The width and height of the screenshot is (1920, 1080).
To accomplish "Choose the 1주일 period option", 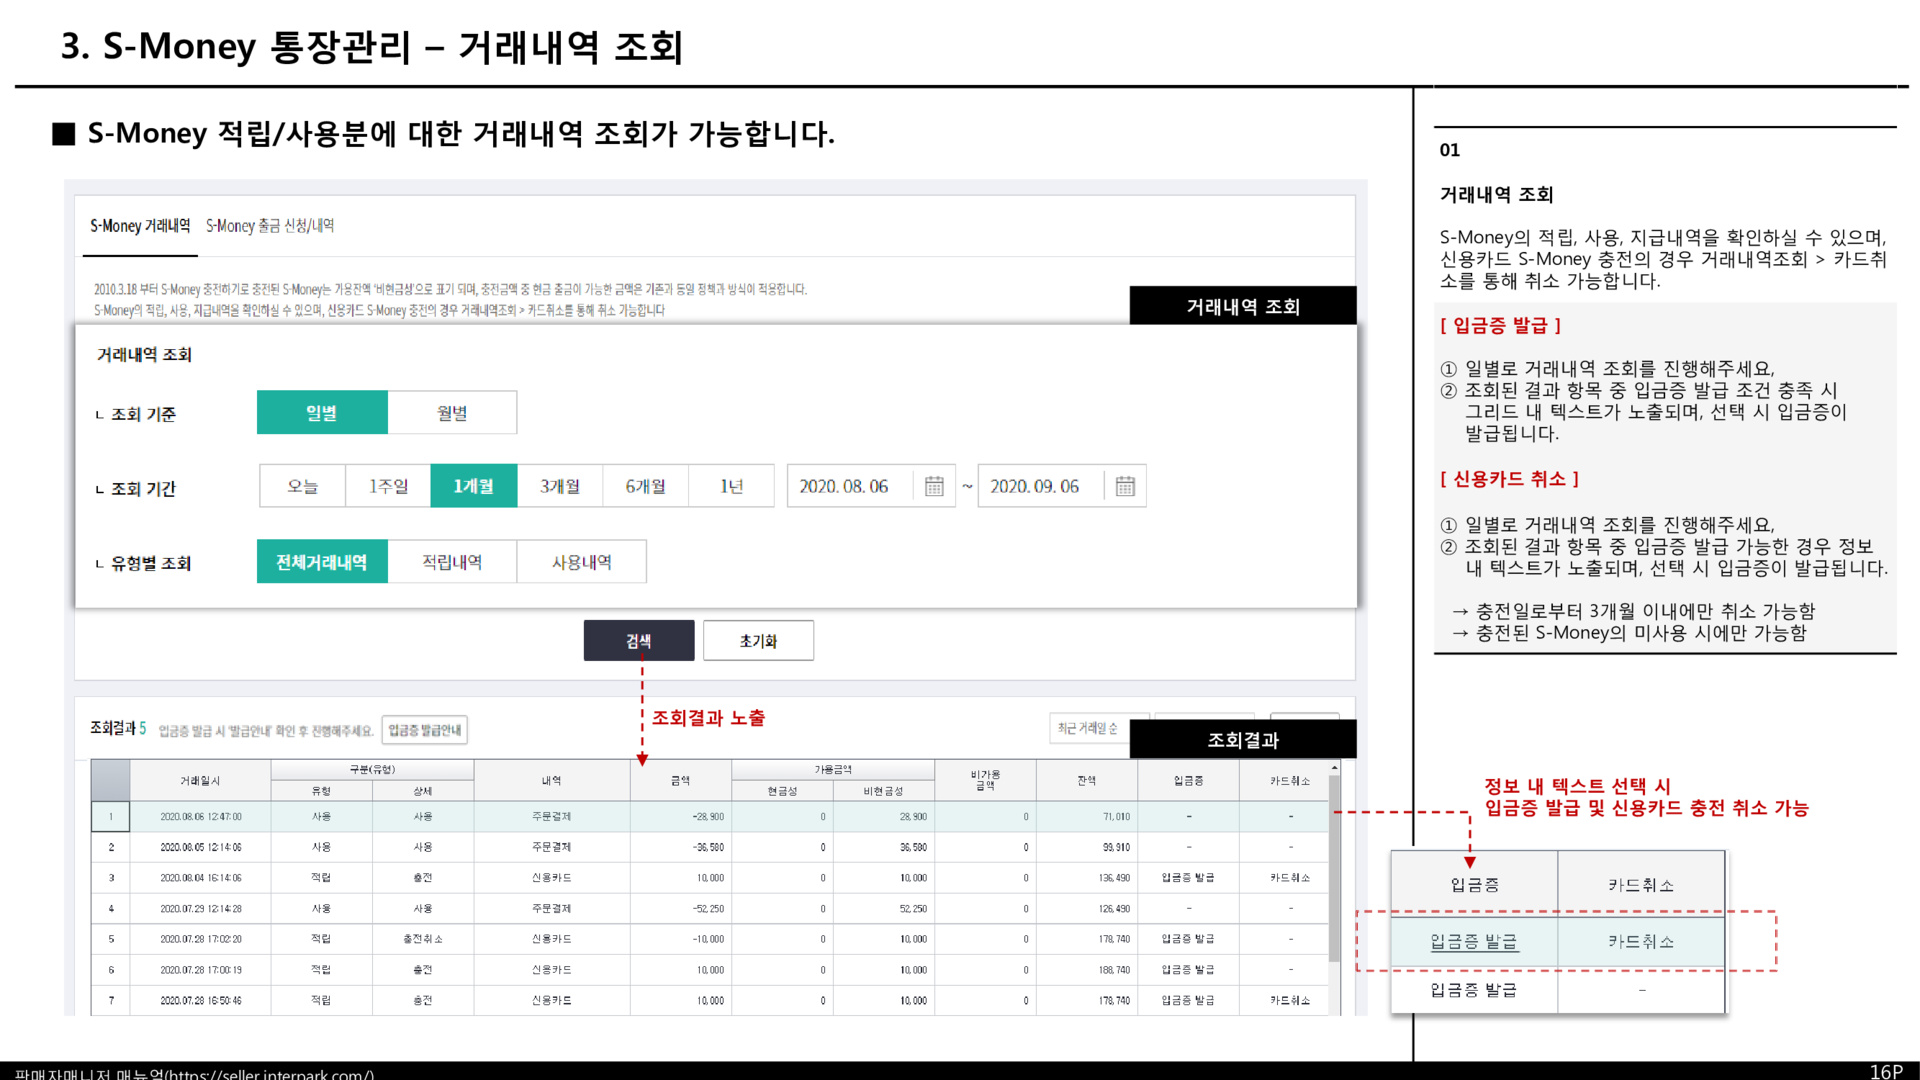I will tap(388, 486).
